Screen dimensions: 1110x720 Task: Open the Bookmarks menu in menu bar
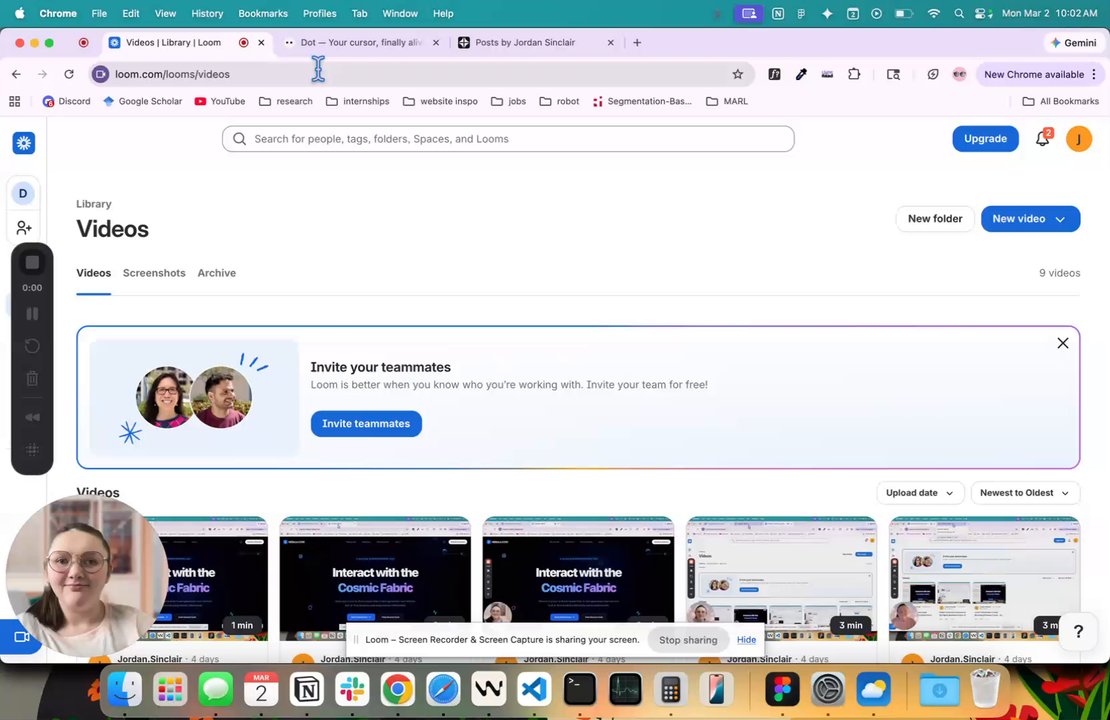[263, 13]
